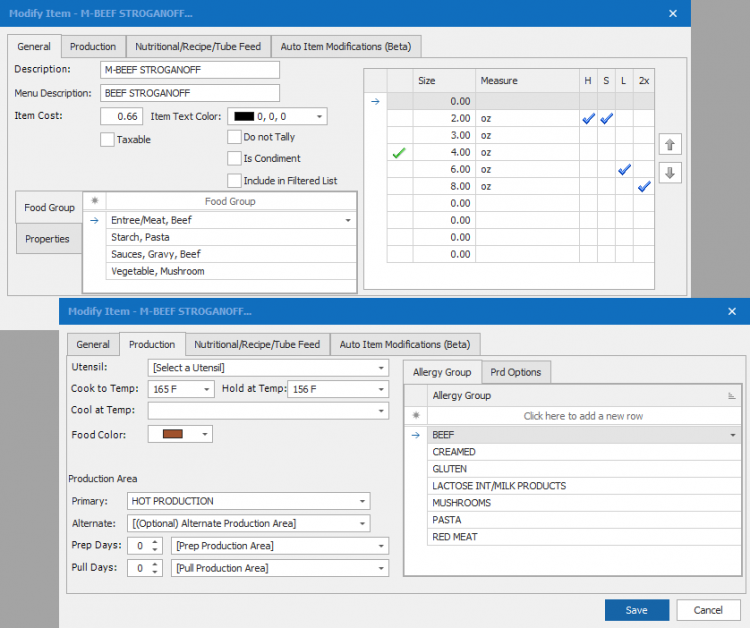Click the move row up arrow button

click(670, 145)
